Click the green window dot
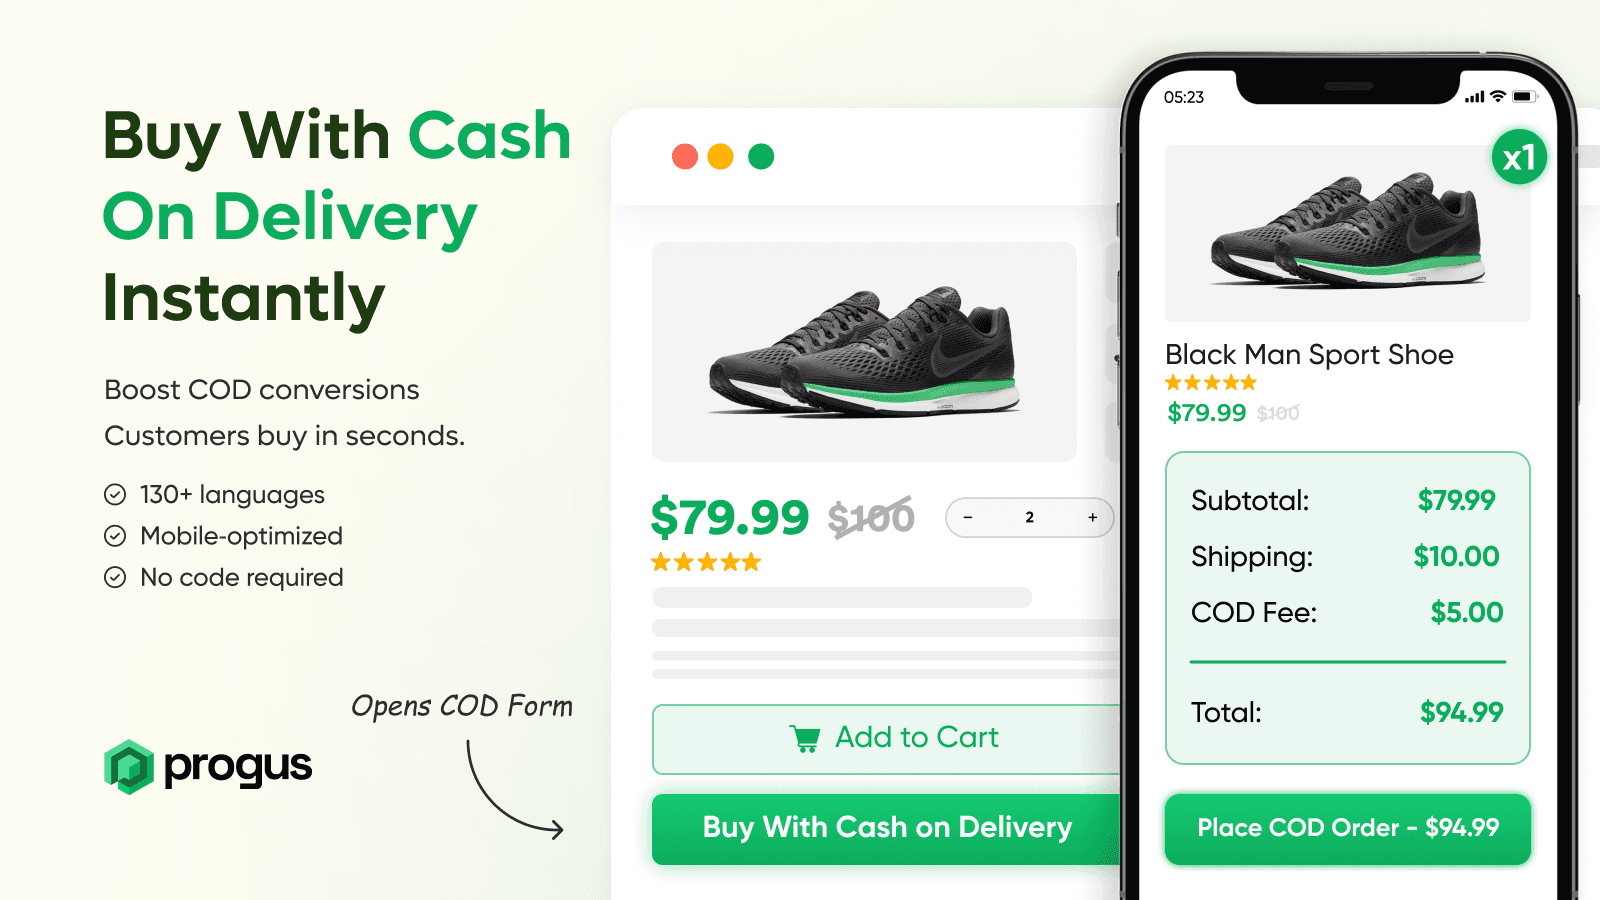The height and width of the screenshot is (900, 1600). coord(761,157)
